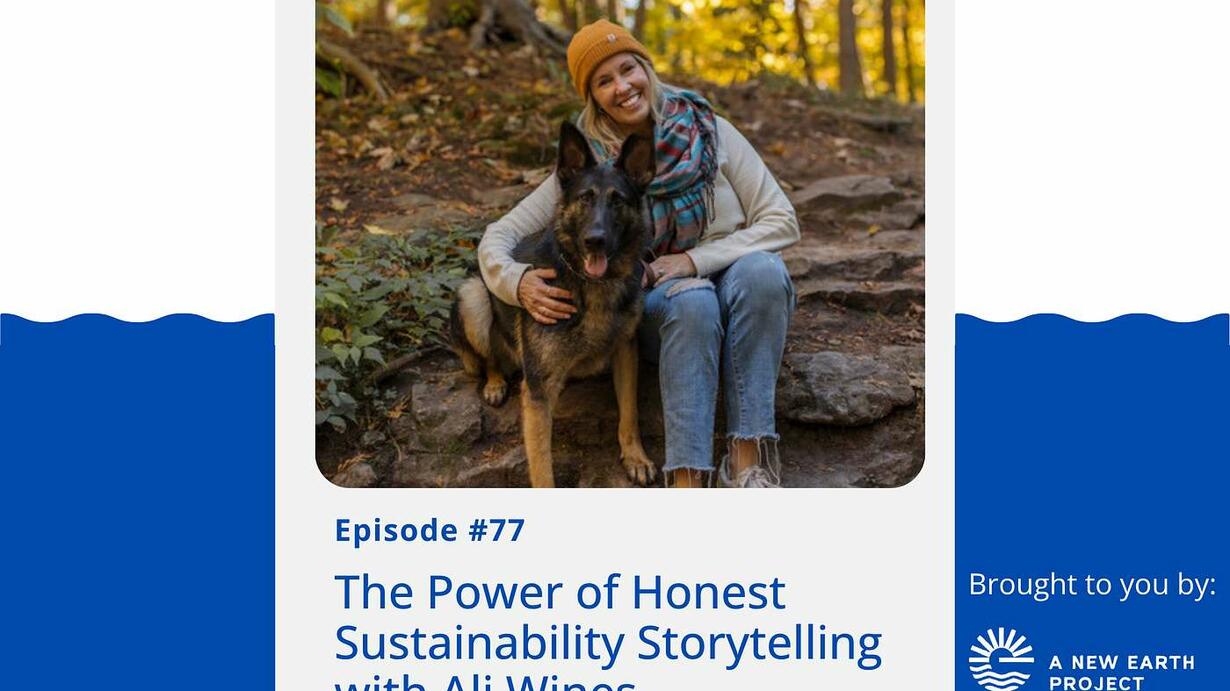
Task: Click the left blue wave panel
Action: (137, 500)
